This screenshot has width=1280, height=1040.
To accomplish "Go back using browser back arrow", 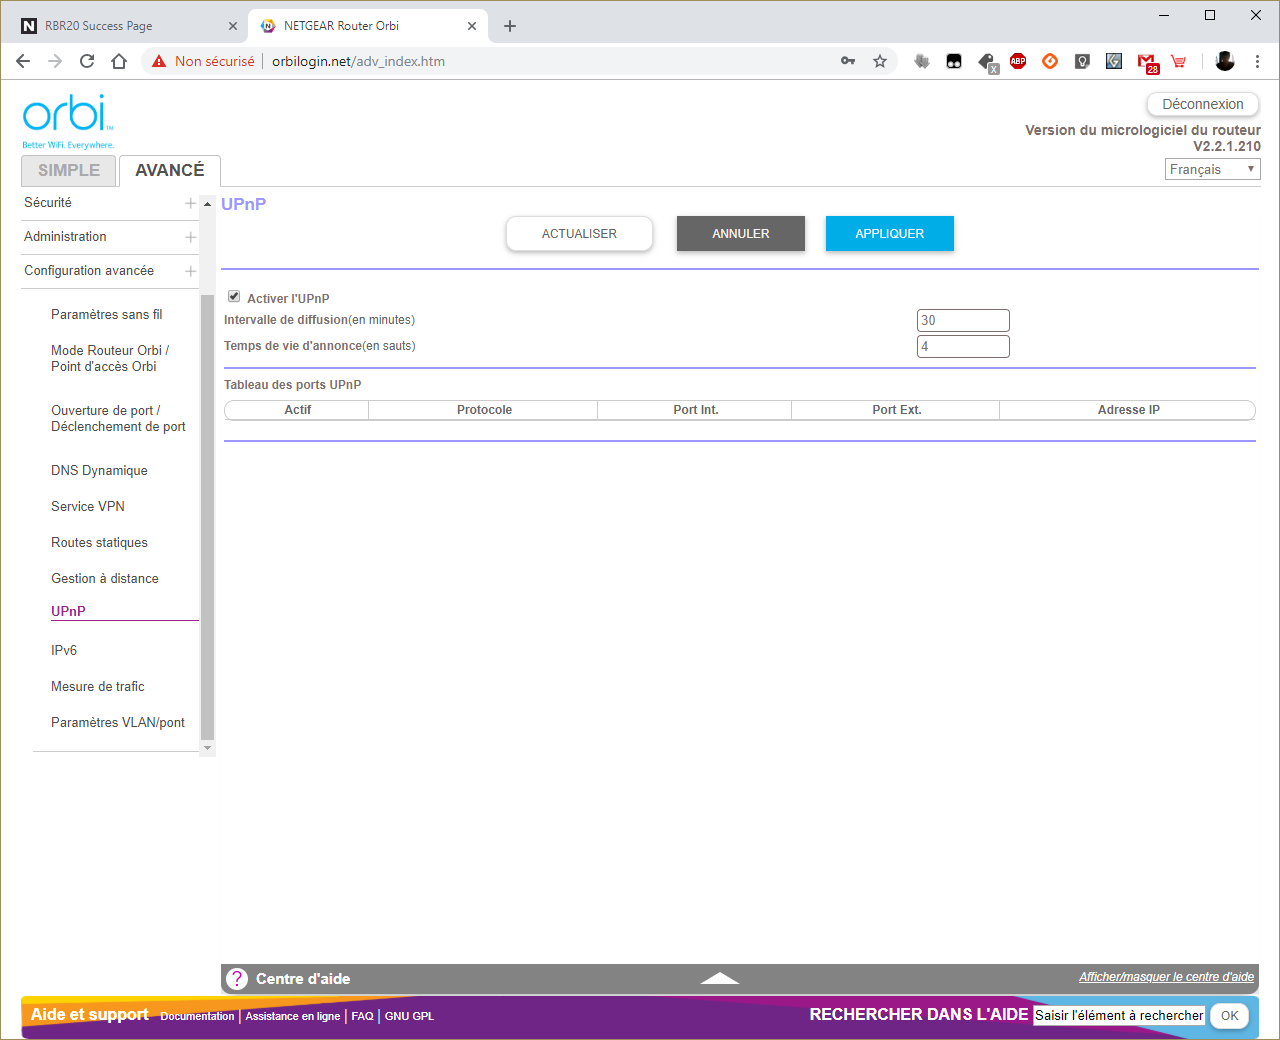I will click(x=23, y=61).
